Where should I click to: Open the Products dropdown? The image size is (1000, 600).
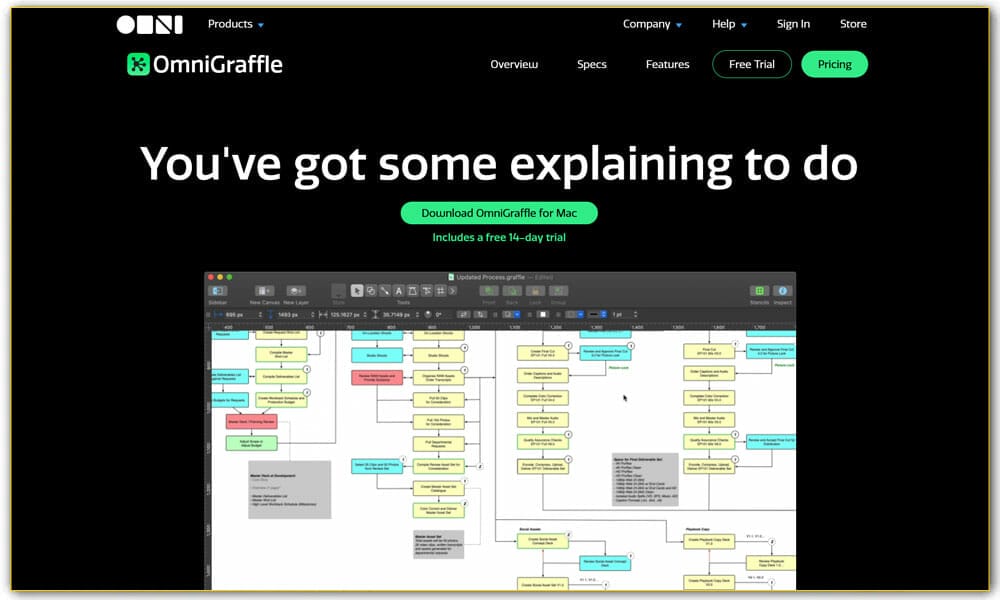[231, 24]
